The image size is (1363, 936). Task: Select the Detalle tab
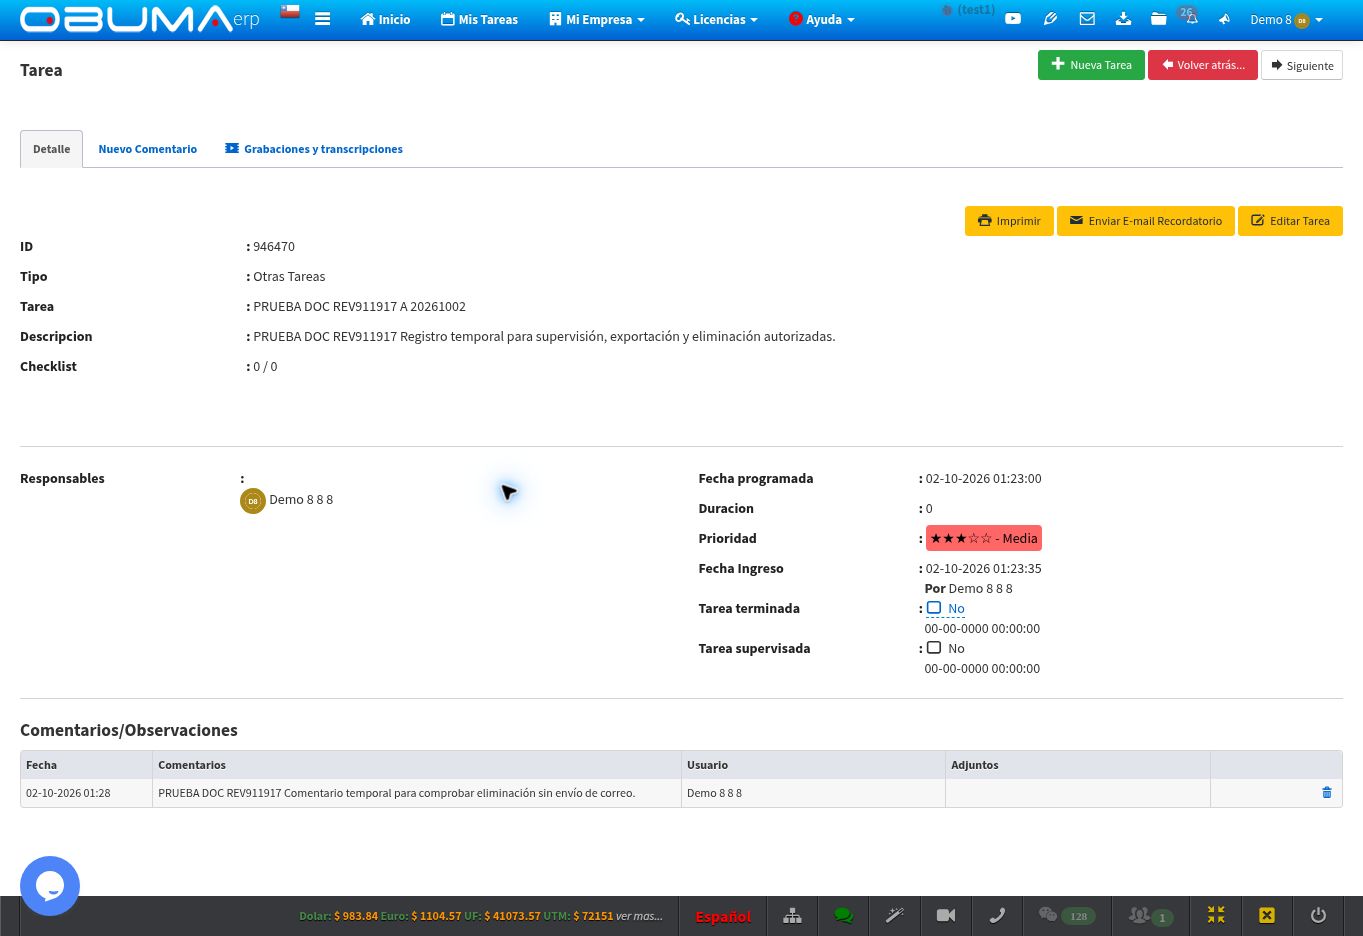(x=51, y=149)
